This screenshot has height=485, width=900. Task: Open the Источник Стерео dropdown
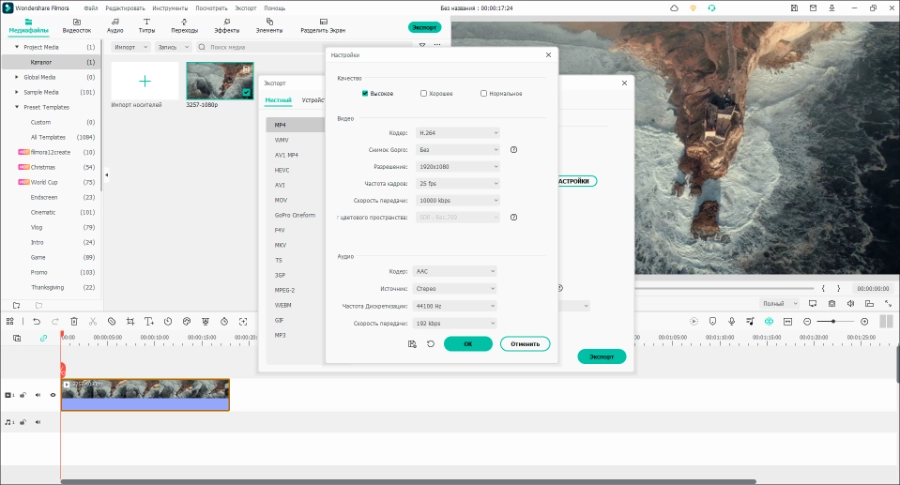(x=455, y=289)
